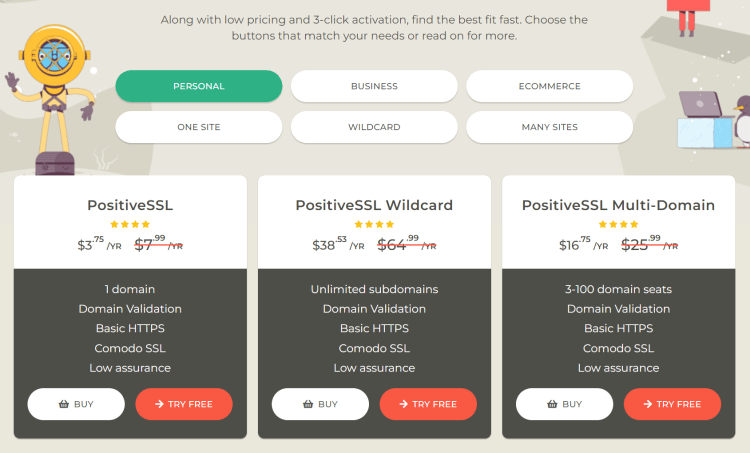
Task: Open the PositiveSSL Wildcard product title
Action: [x=374, y=205]
